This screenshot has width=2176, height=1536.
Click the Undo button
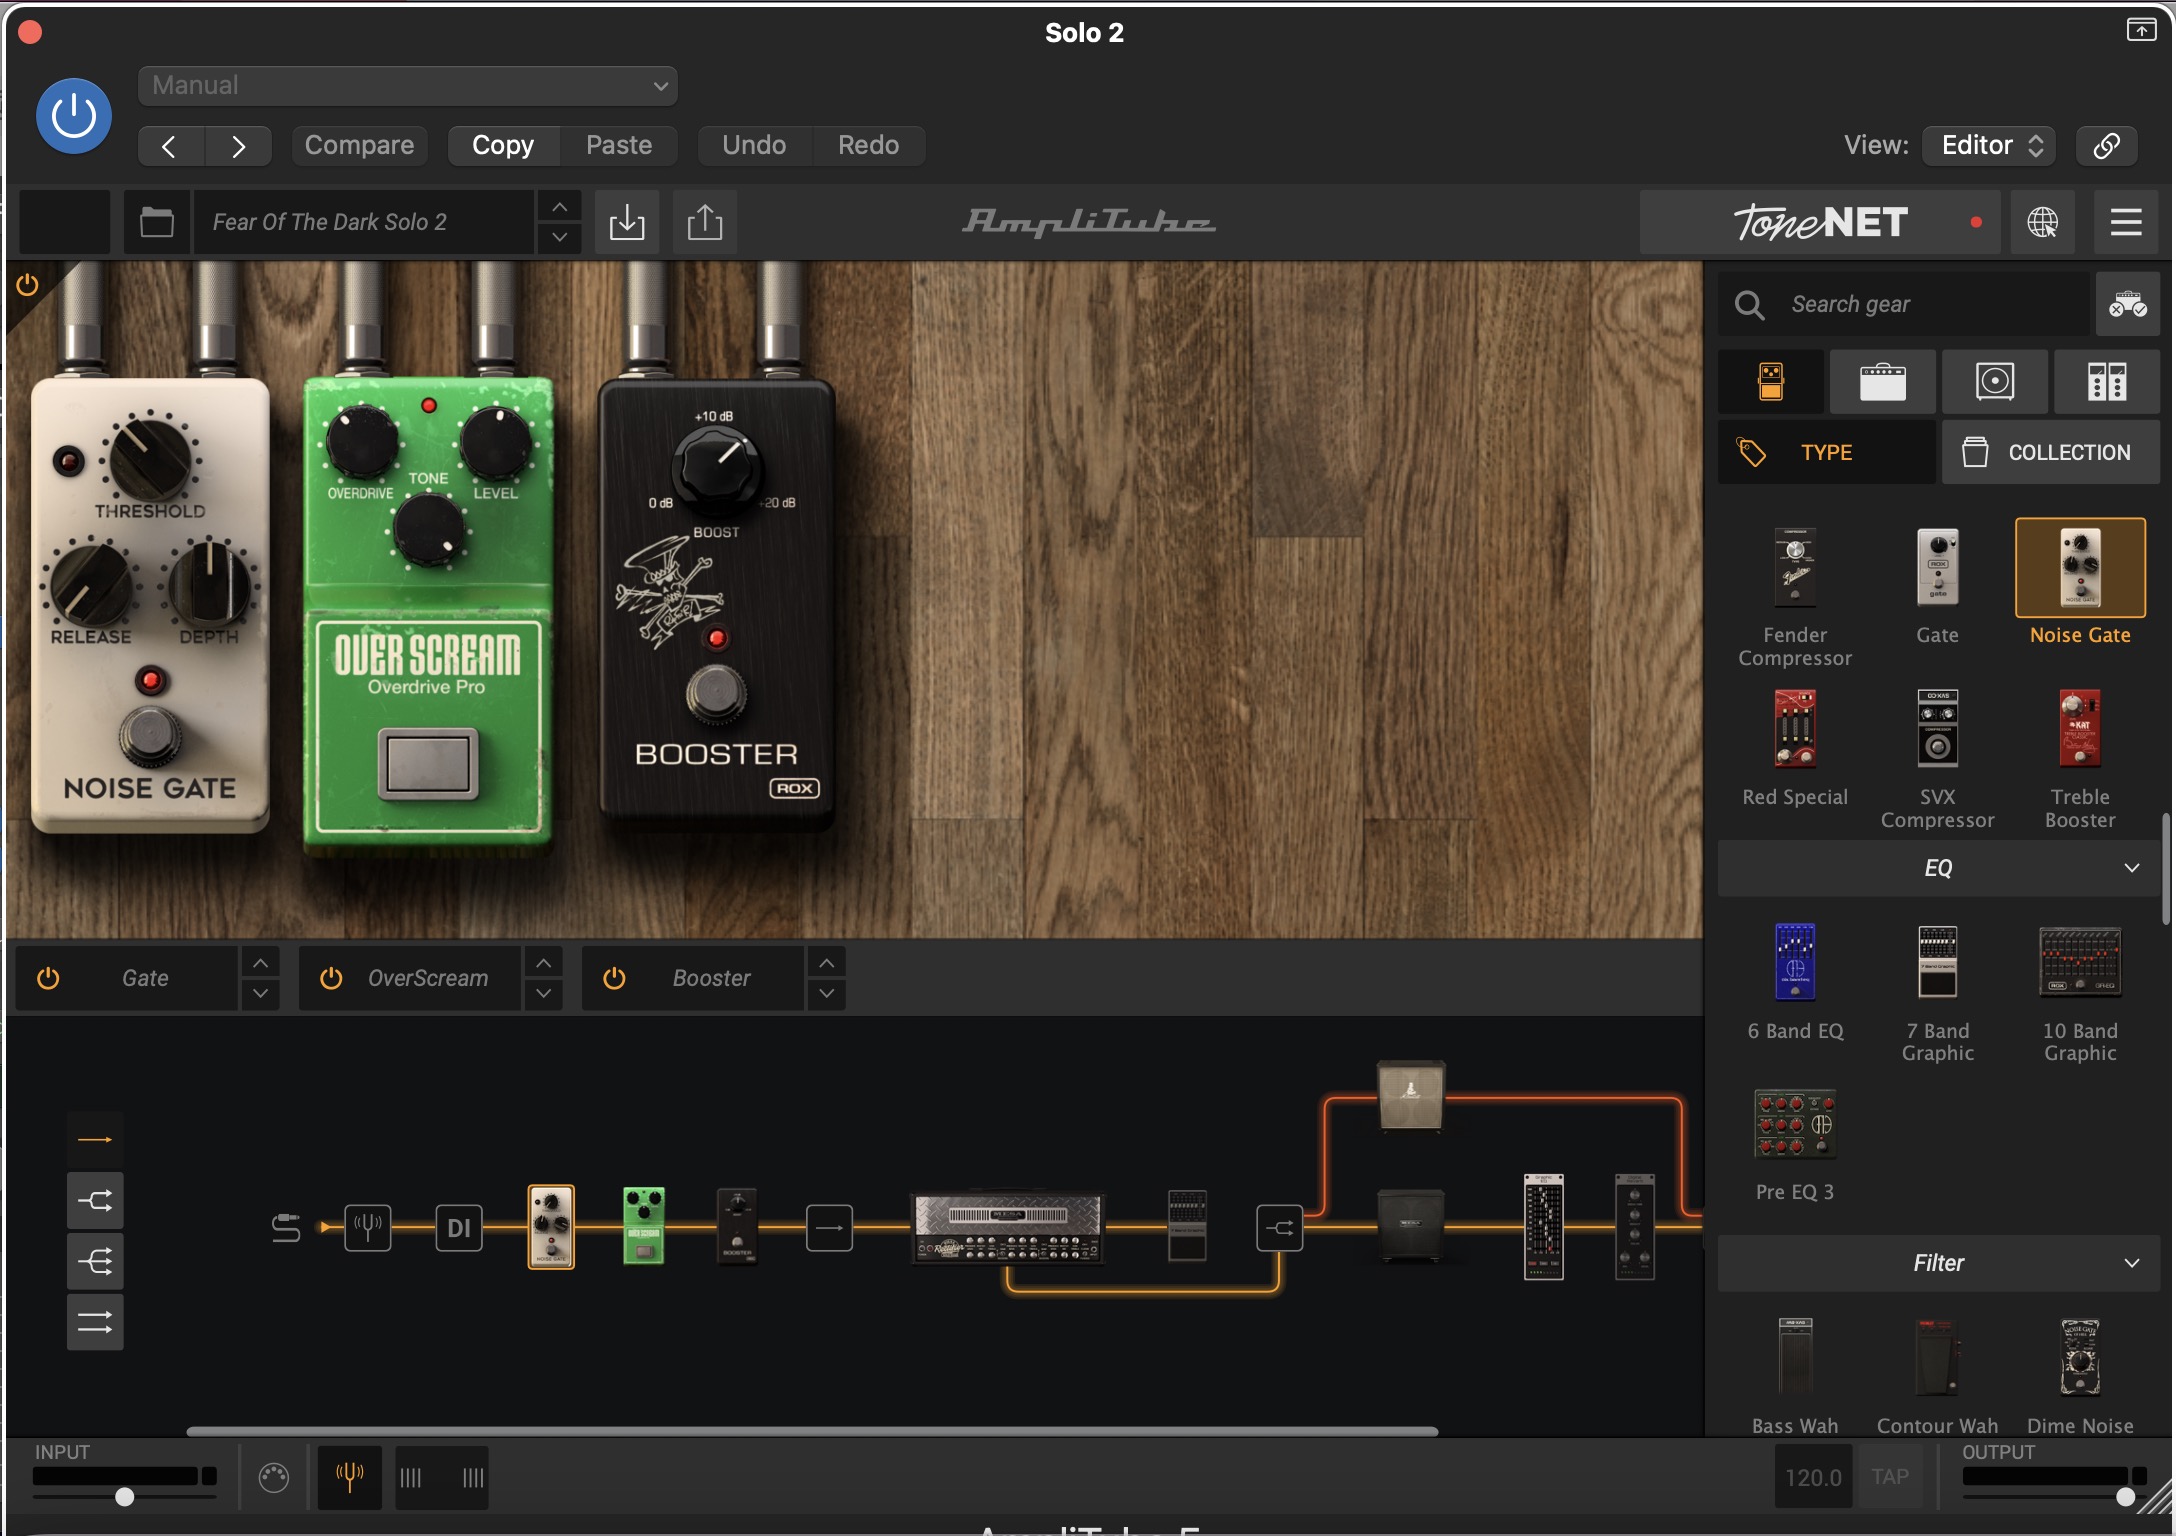coord(754,146)
